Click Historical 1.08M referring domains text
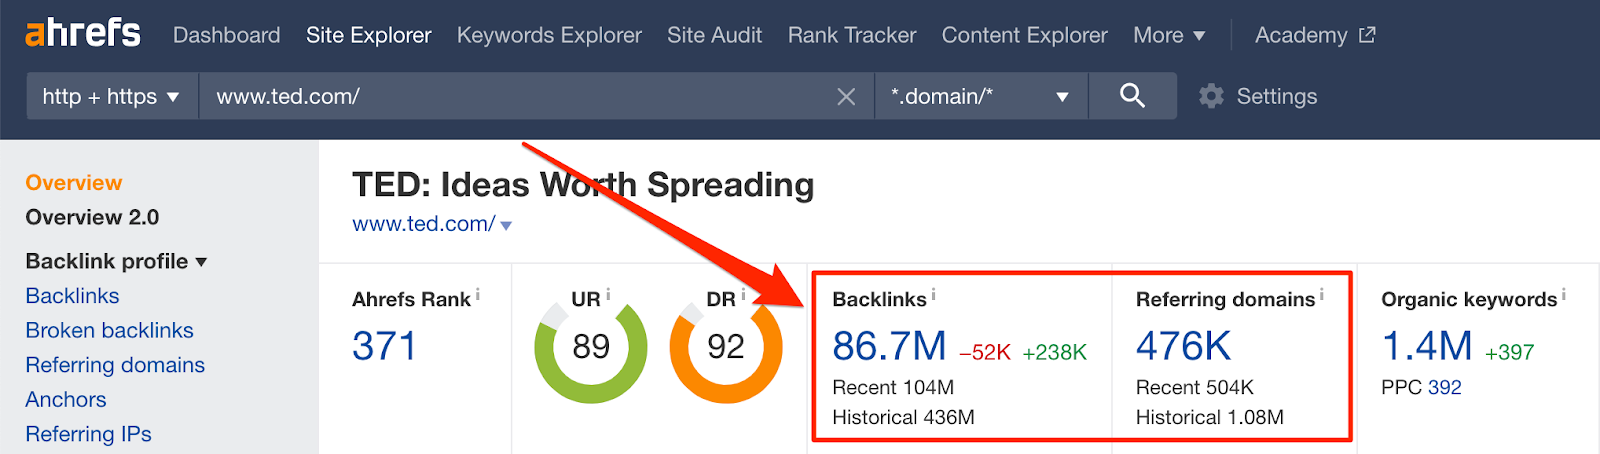The width and height of the screenshot is (1600, 454). pos(1210,417)
